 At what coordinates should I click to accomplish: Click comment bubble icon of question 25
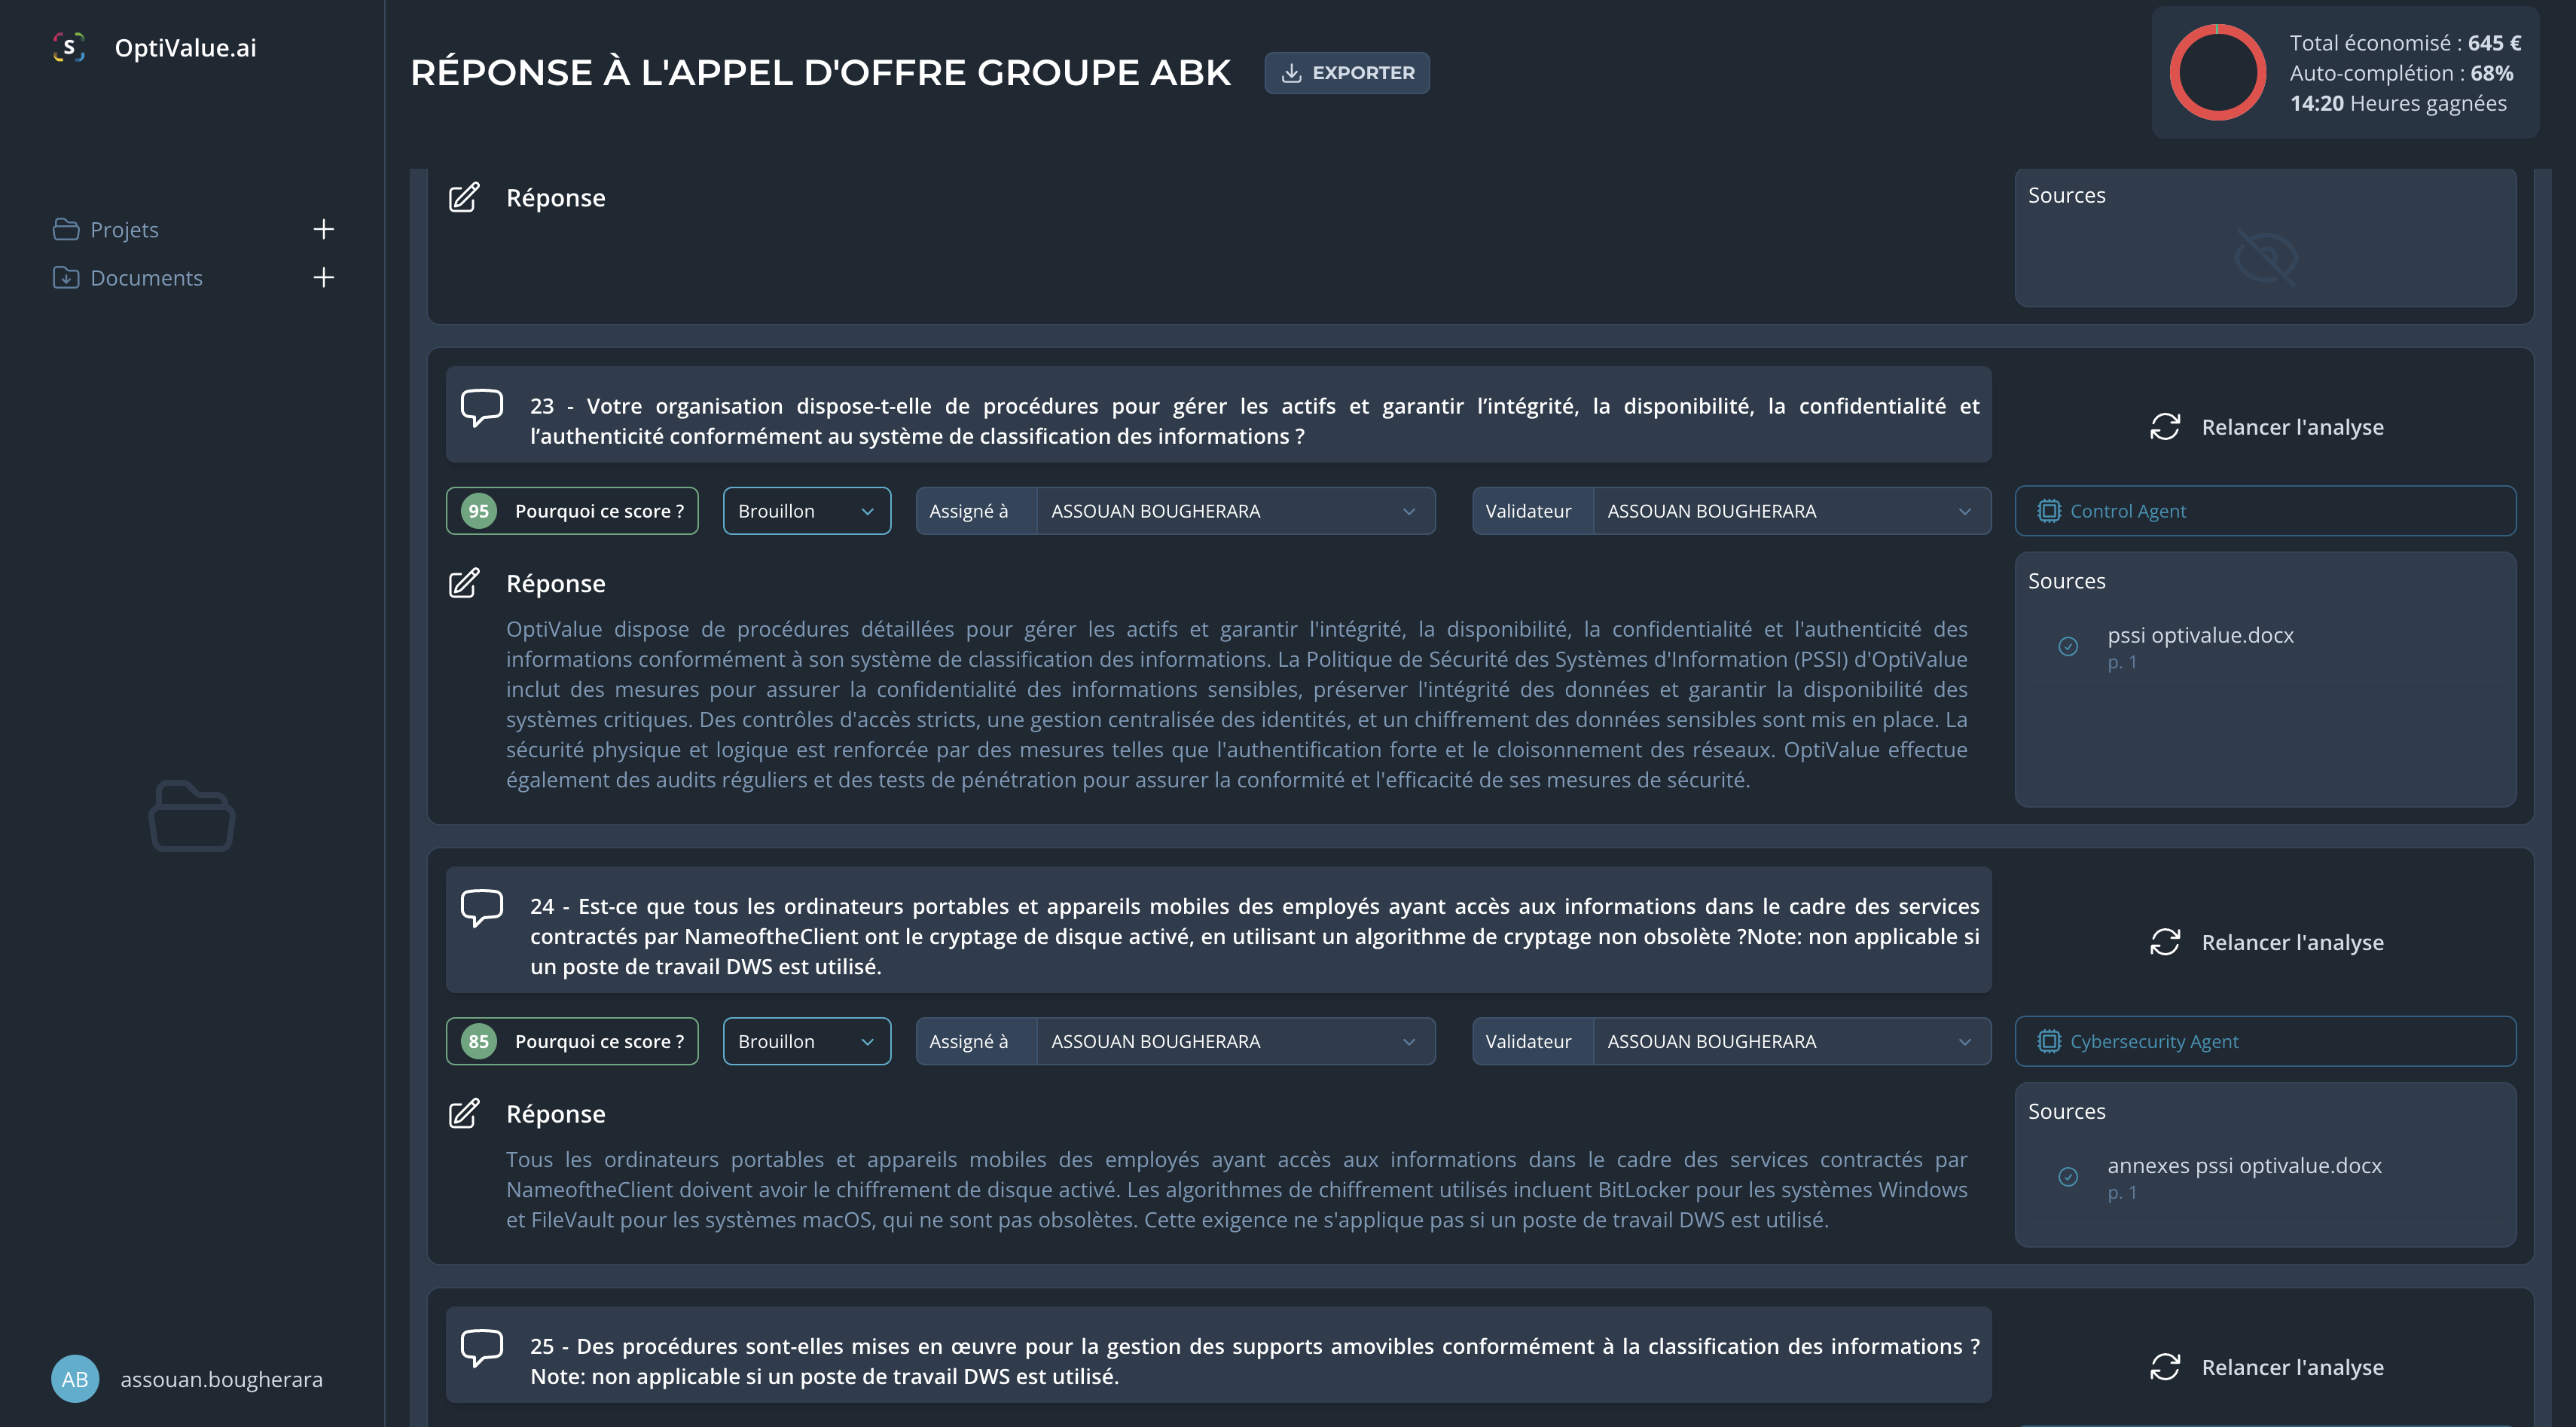(x=481, y=1347)
